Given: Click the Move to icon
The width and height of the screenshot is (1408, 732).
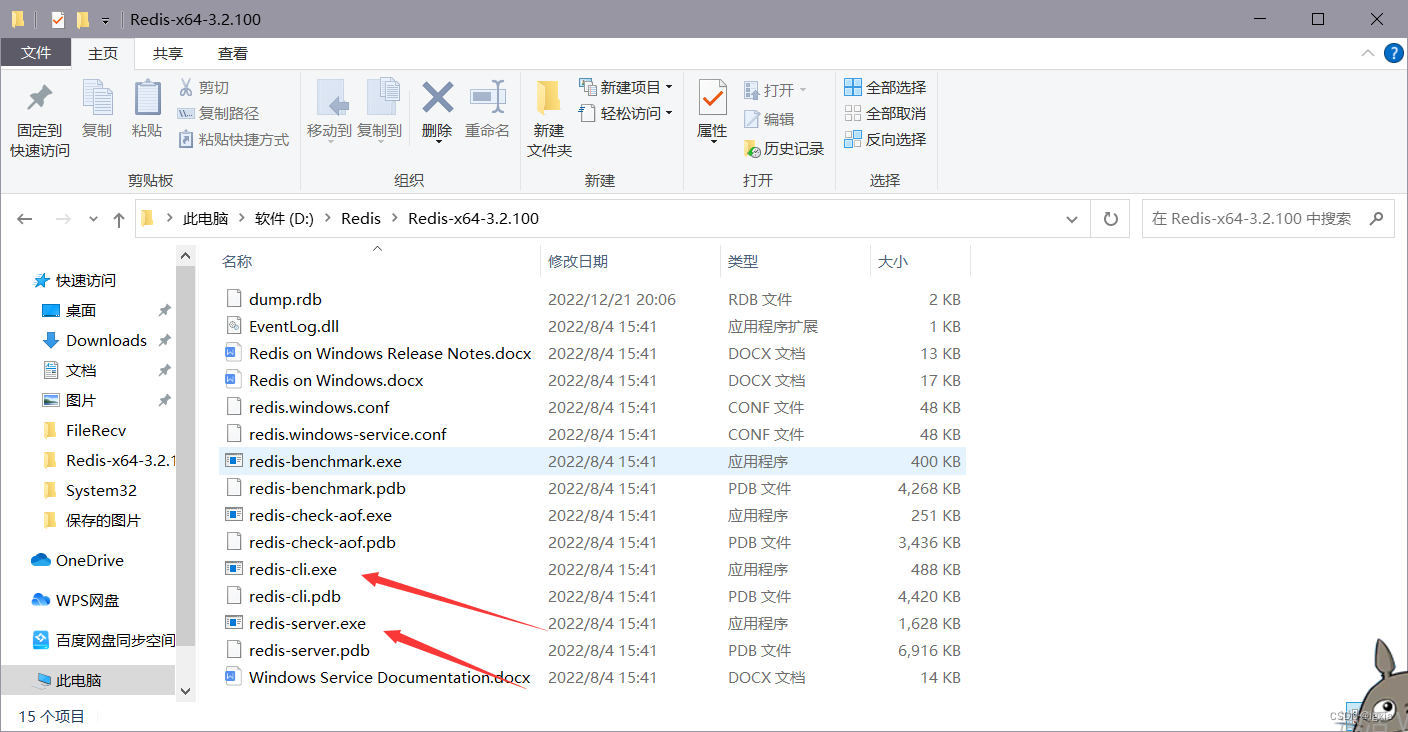Looking at the screenshot, I should (330, 98).
